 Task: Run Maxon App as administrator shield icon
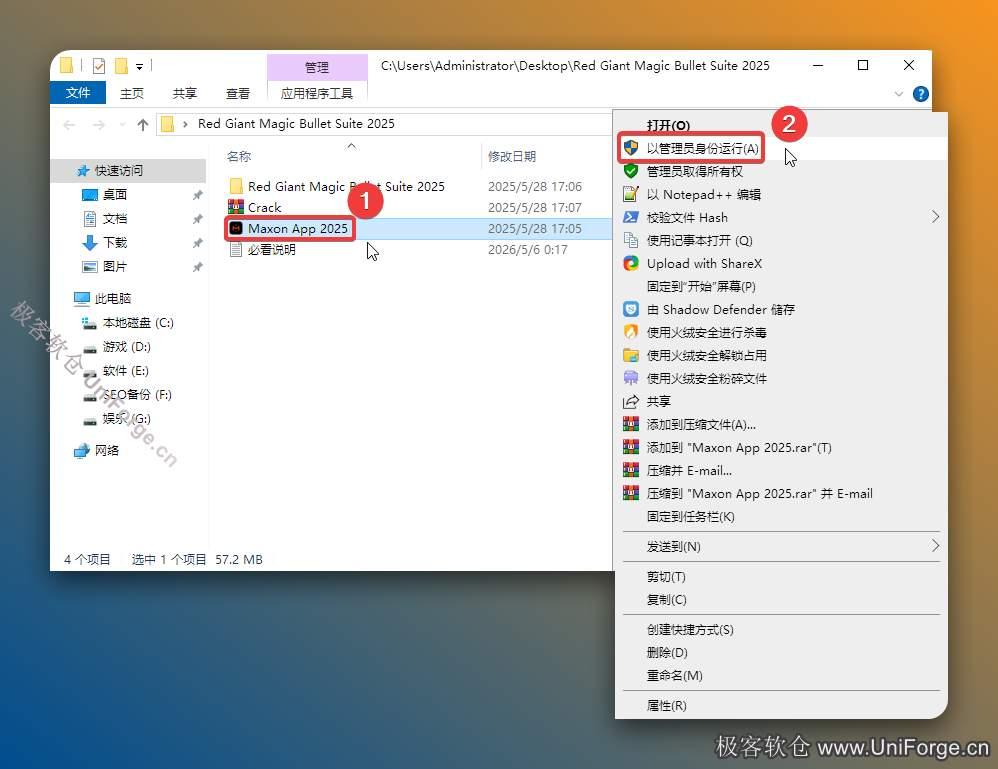[x=631, y=148]
